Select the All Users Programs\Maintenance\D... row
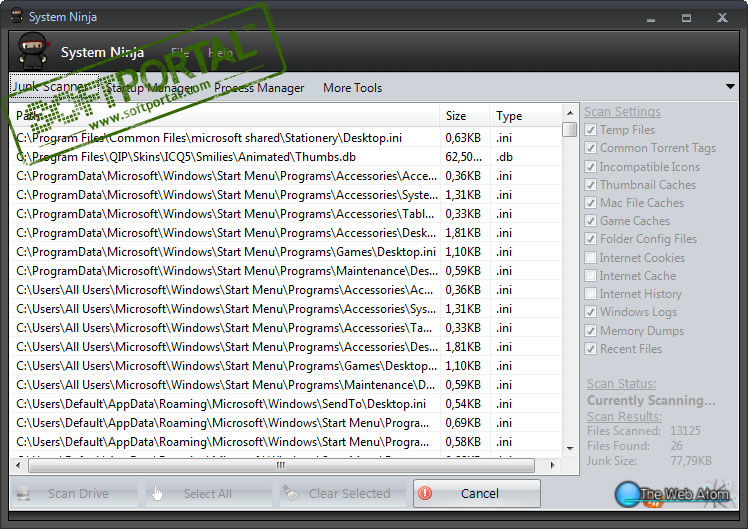 click(285, 385)
